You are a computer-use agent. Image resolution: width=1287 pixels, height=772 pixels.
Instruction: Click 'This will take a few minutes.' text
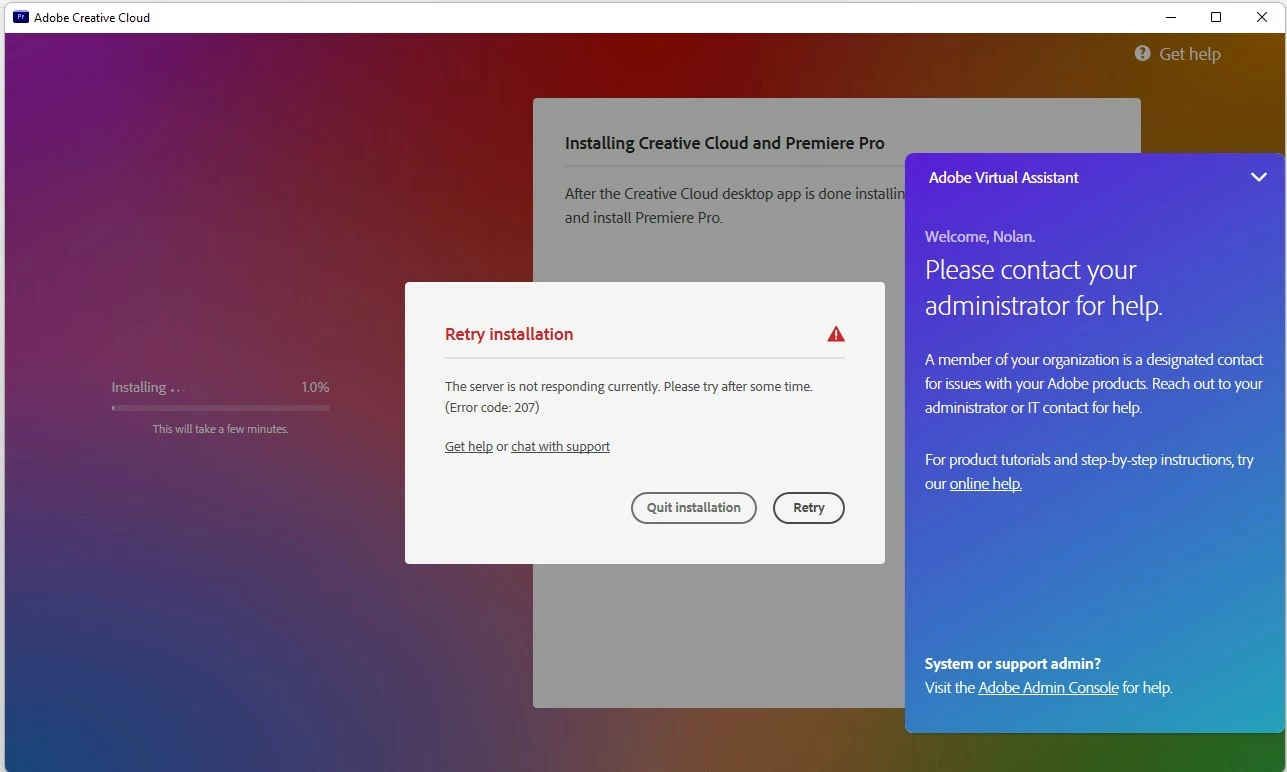(x=220, y=429)
